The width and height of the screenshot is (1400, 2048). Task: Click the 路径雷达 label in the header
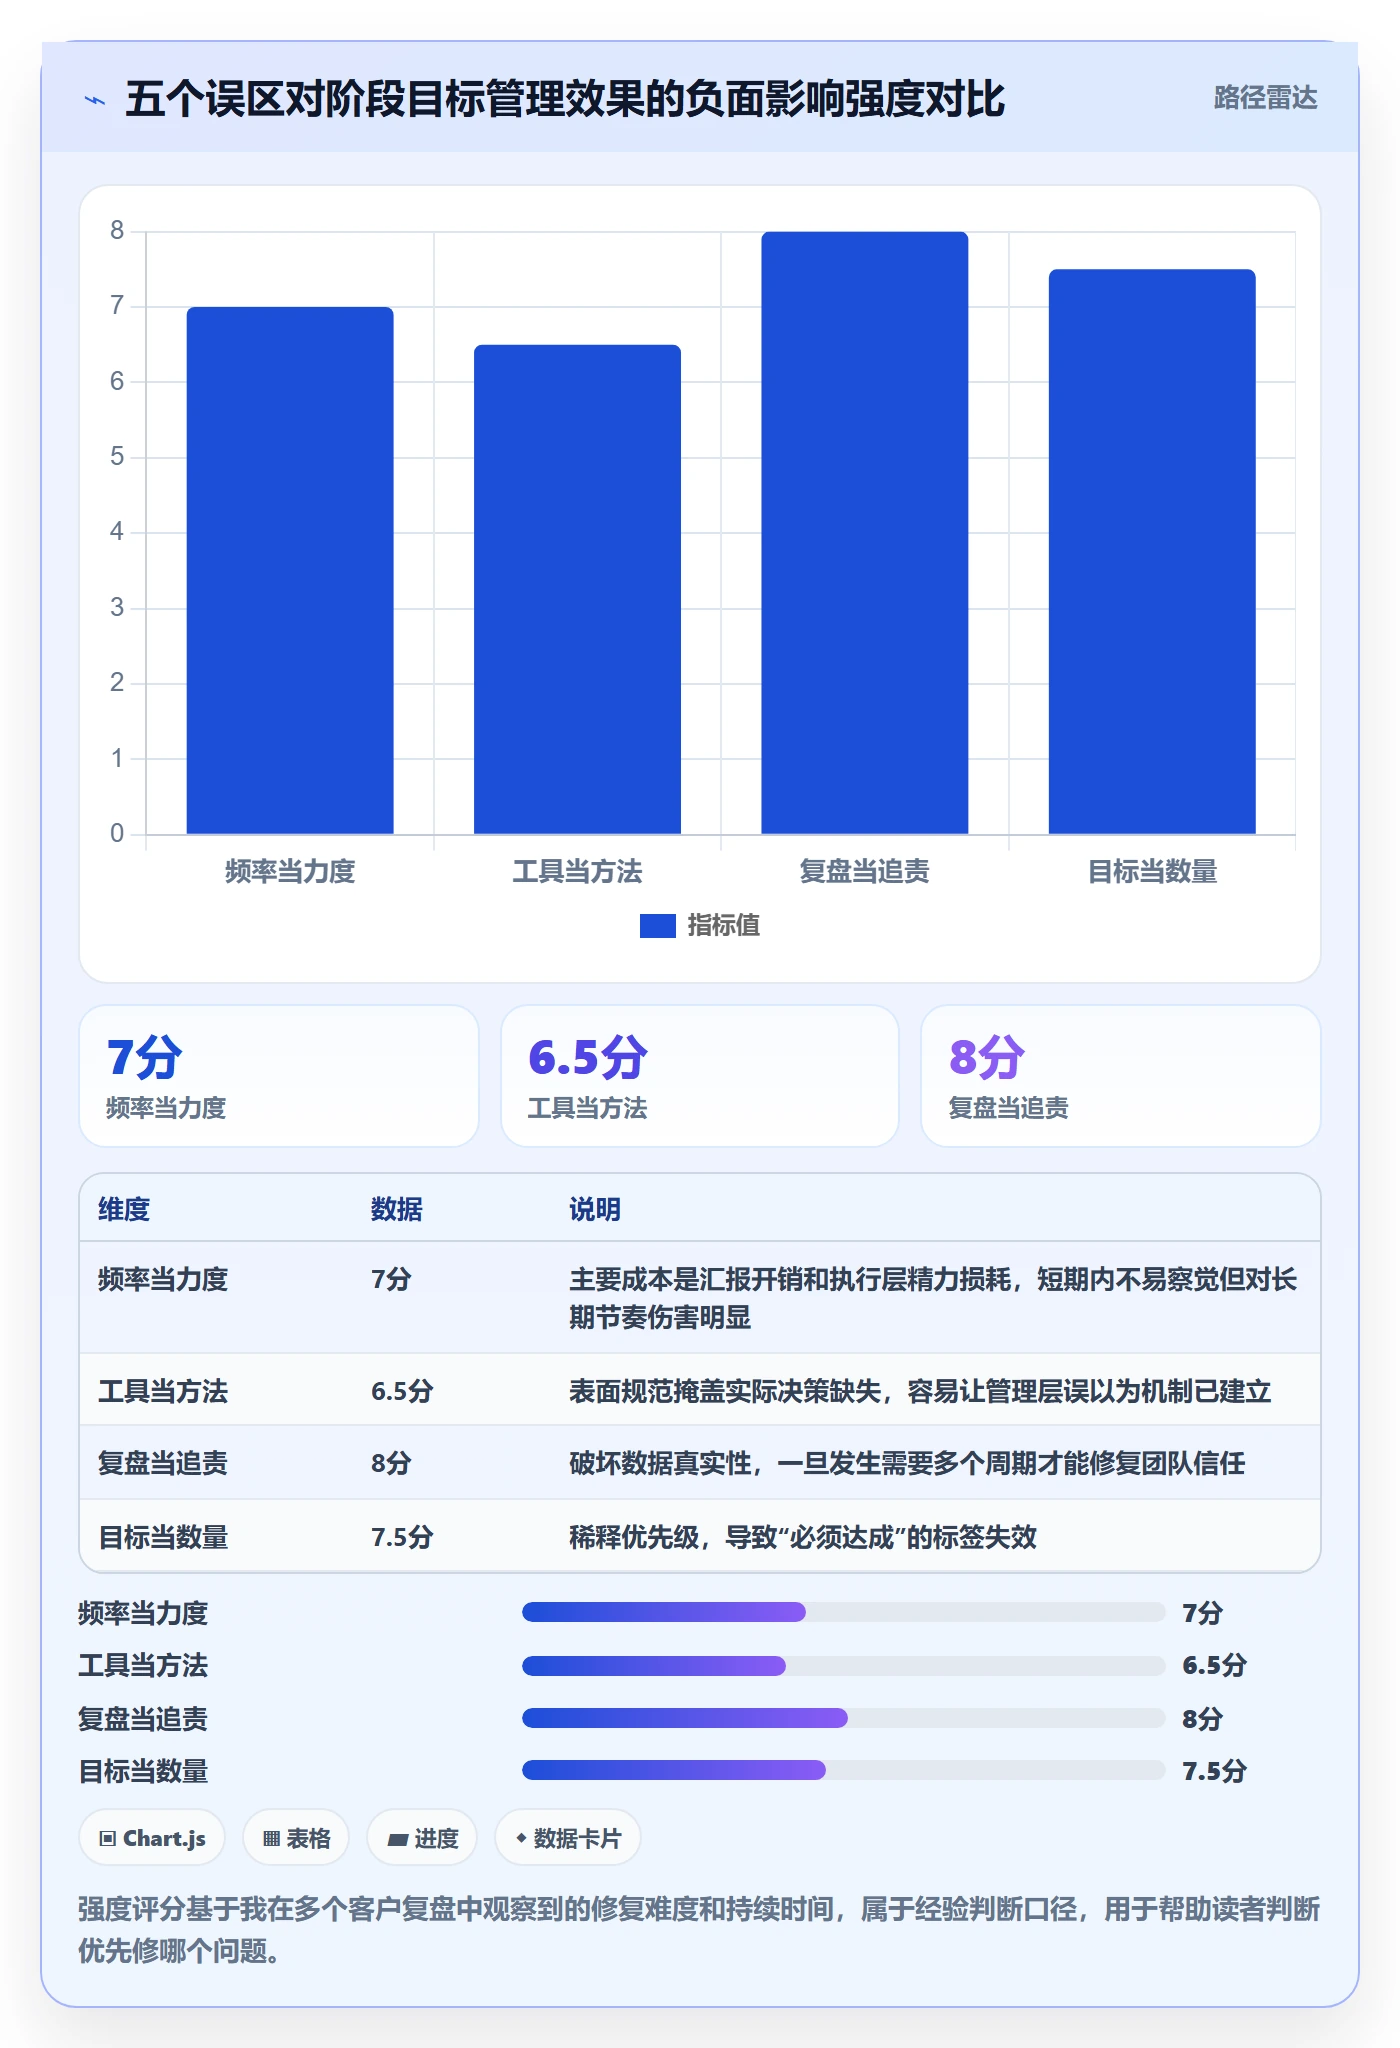click(x=1265, y=98)
